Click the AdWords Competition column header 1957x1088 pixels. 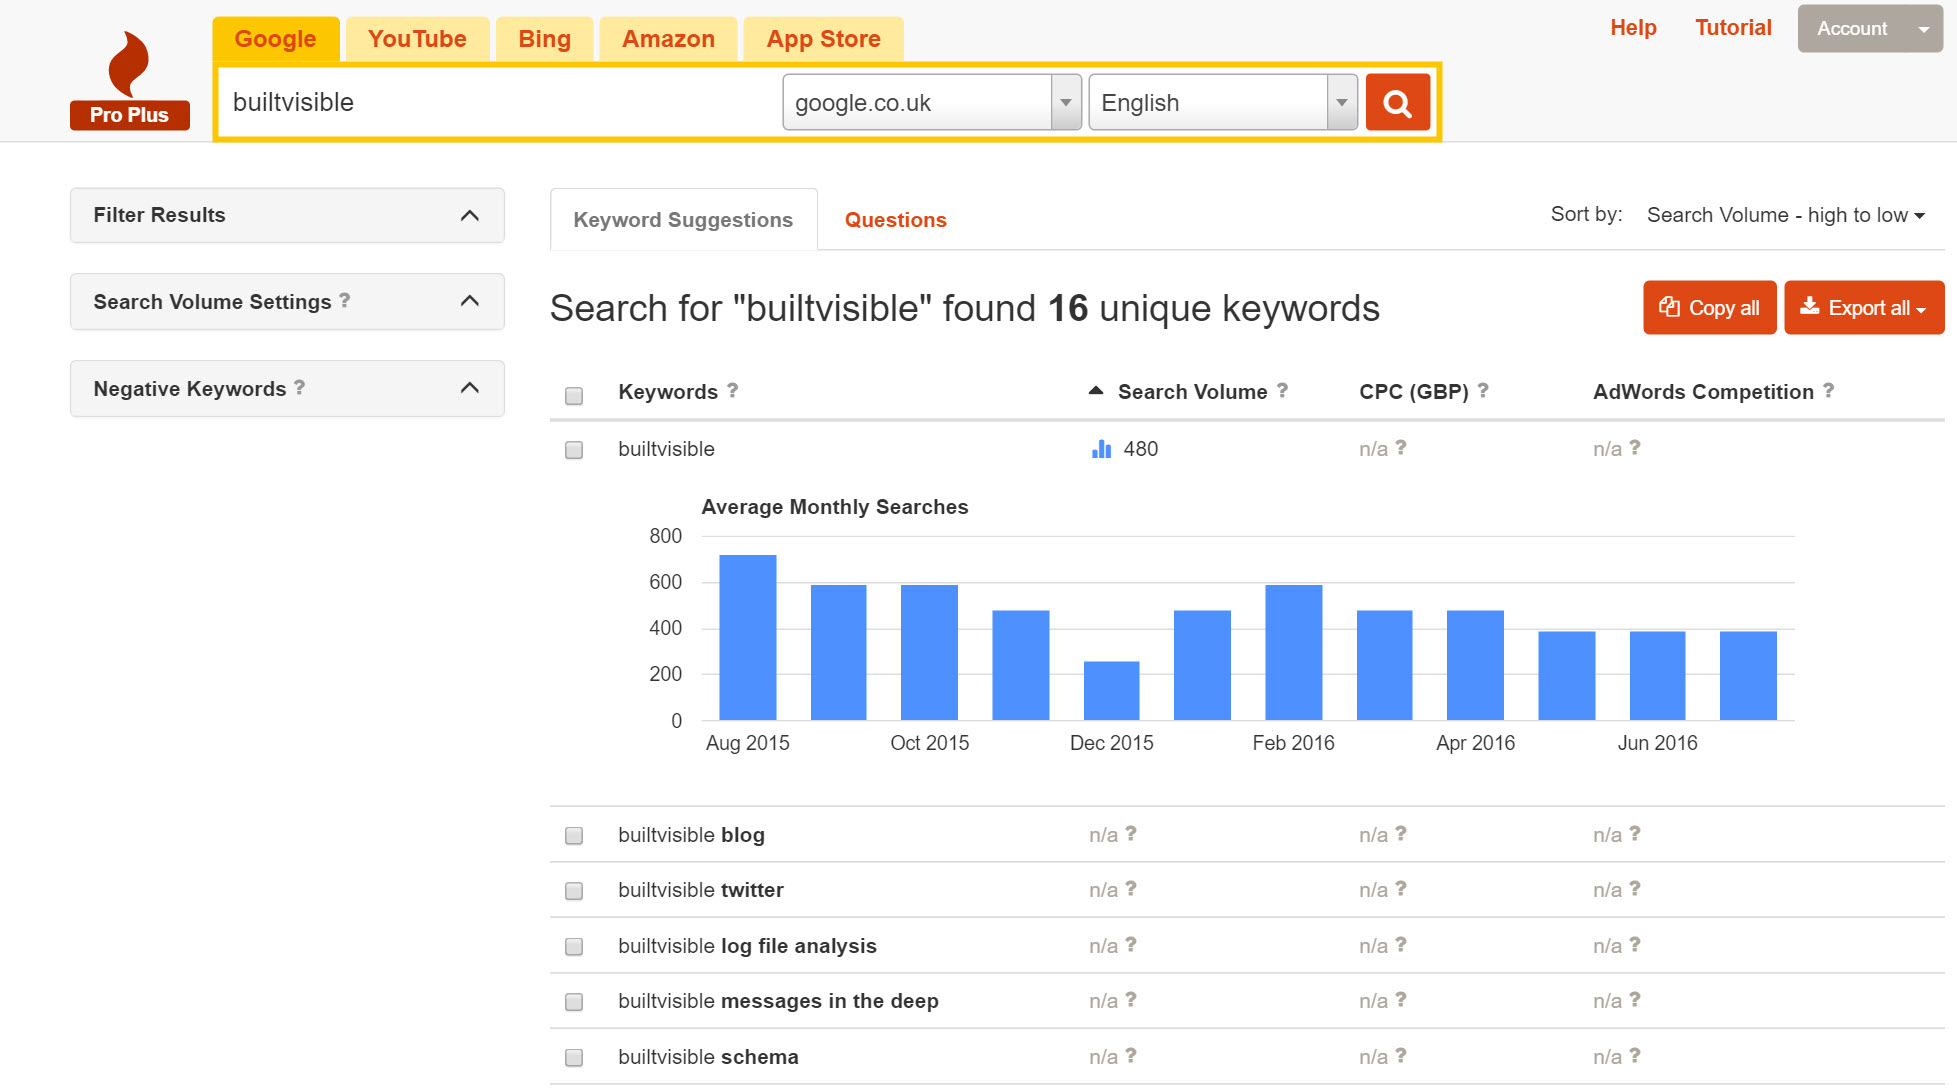1703,392
